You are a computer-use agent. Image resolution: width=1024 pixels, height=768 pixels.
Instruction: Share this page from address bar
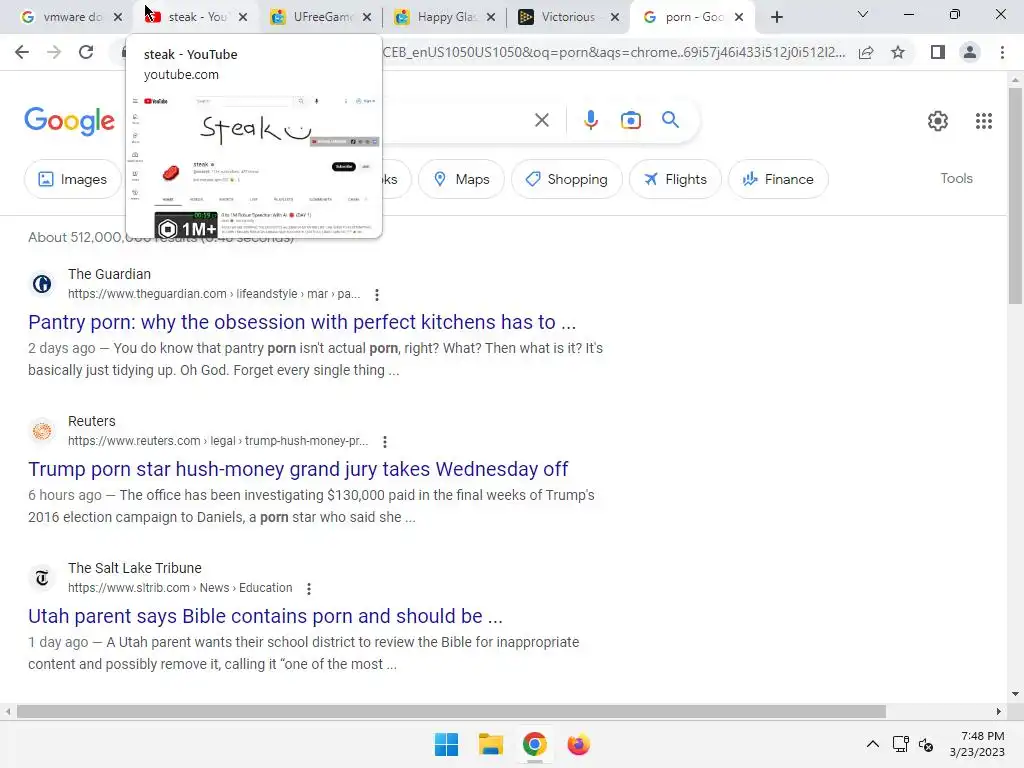(866, 52)
